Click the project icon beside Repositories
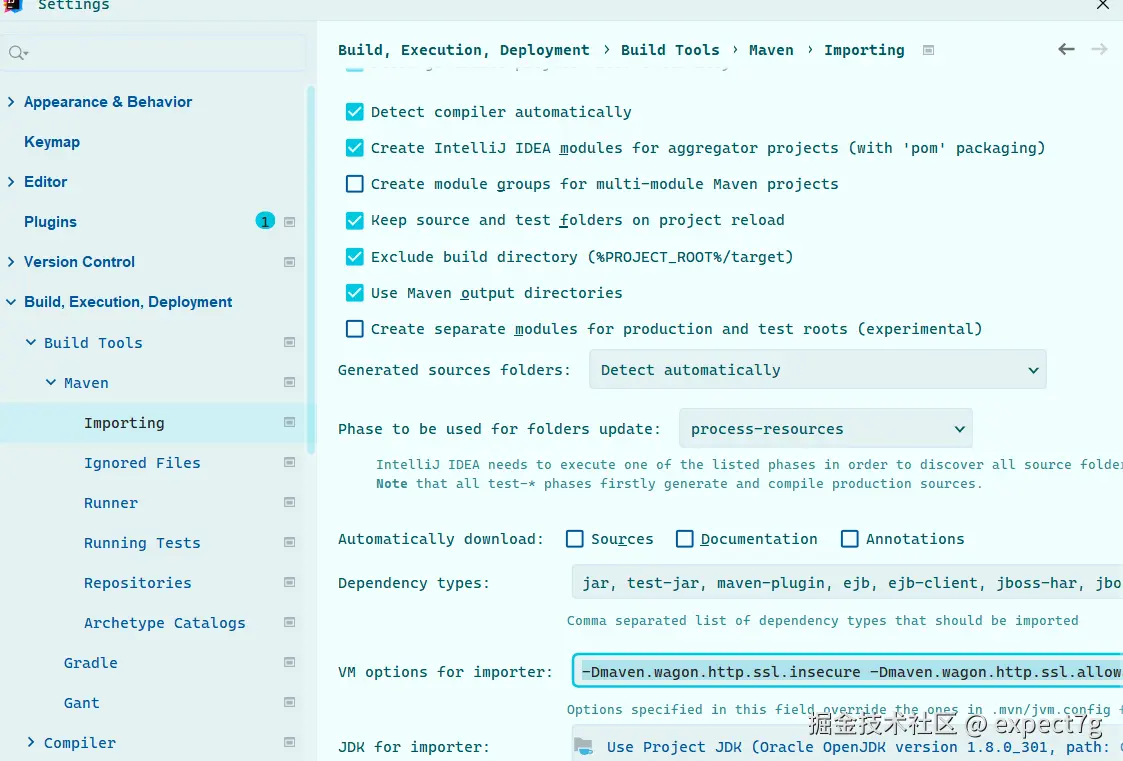Image resolution: width=1123 pixels, height=761 pixels. (289, 583)
